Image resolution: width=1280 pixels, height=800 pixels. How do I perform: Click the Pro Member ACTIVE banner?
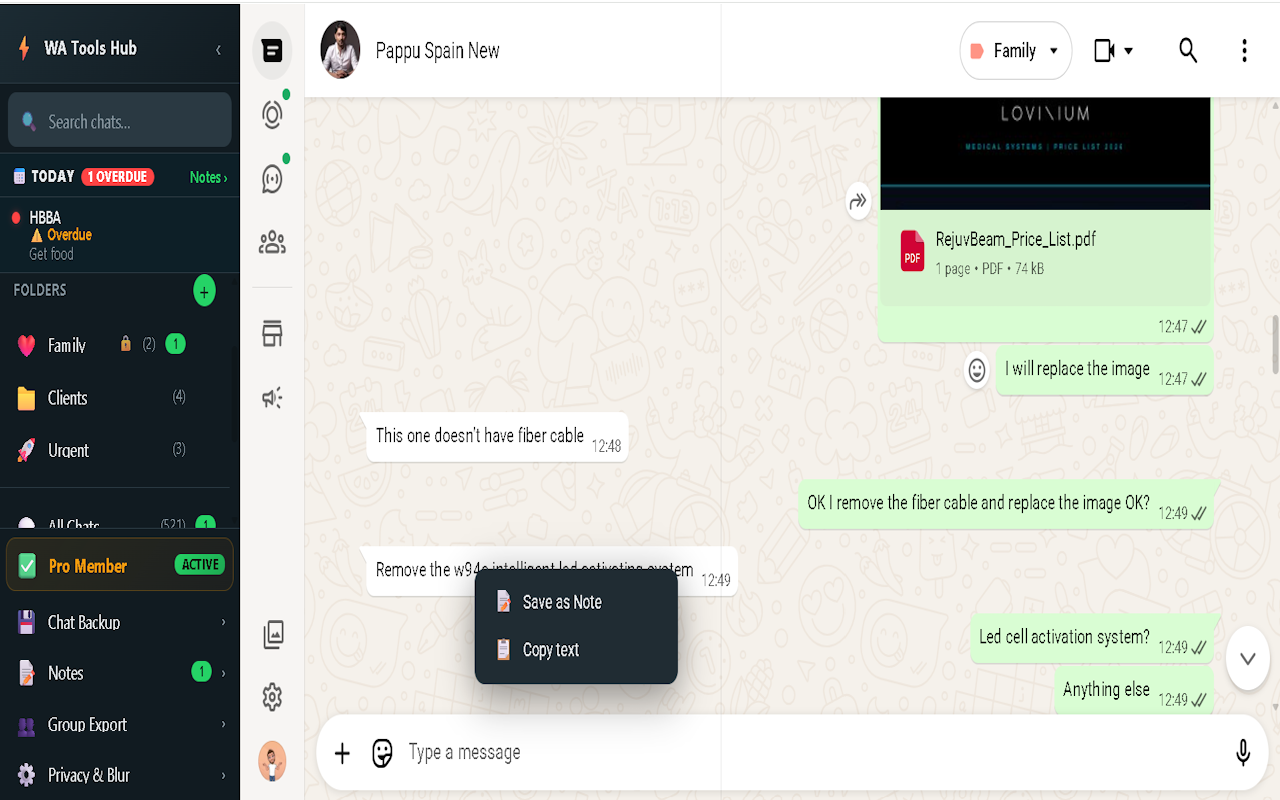120,565
